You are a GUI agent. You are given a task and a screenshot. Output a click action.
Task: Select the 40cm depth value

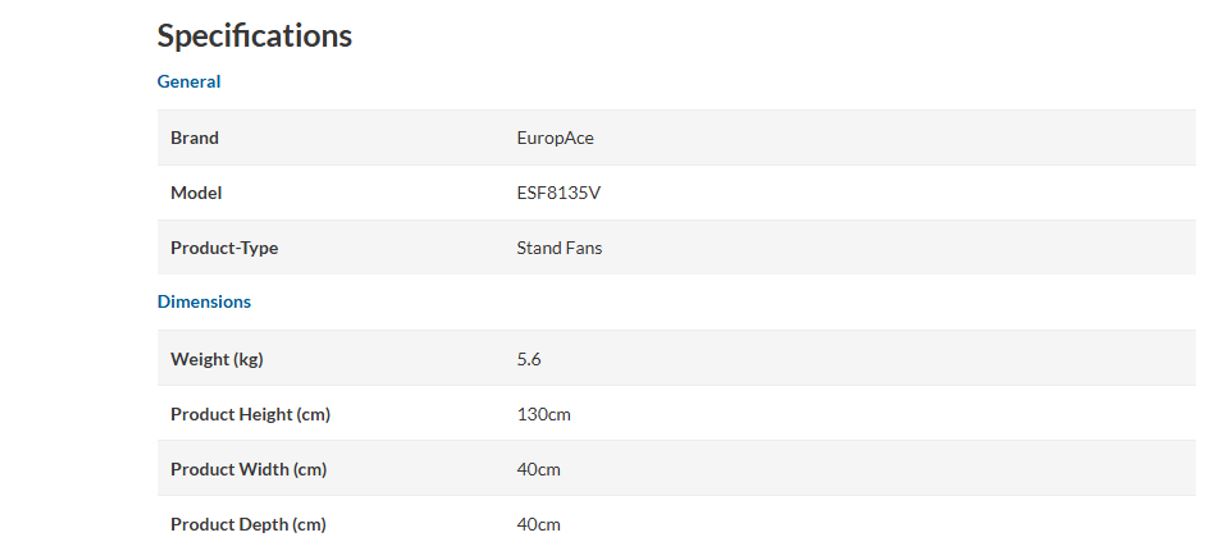pos(538,524)
